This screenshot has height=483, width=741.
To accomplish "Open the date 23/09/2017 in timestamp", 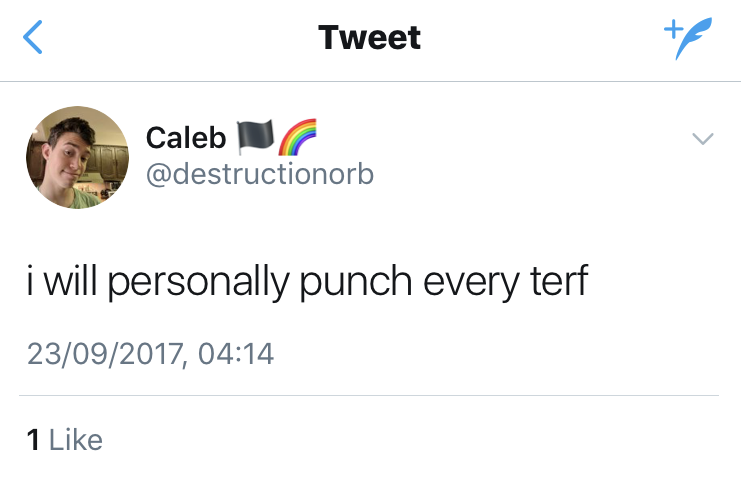I will coord(105,353).
